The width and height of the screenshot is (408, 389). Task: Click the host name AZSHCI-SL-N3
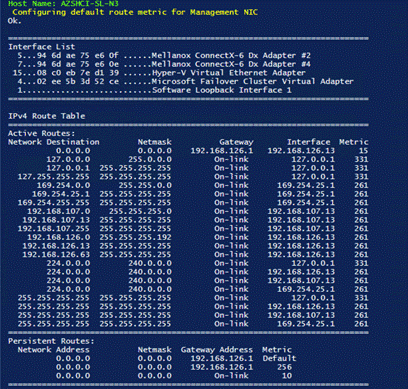pos(89,4)
